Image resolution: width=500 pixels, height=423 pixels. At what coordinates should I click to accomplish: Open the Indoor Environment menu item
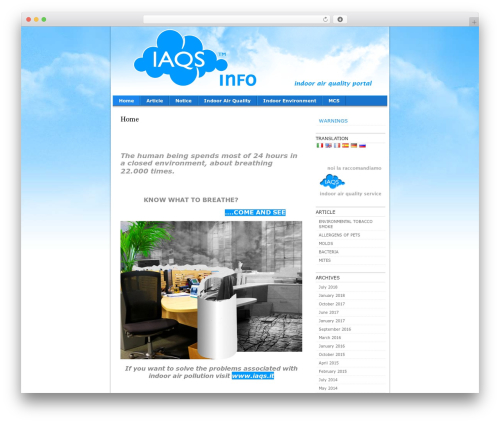point(290,101)
